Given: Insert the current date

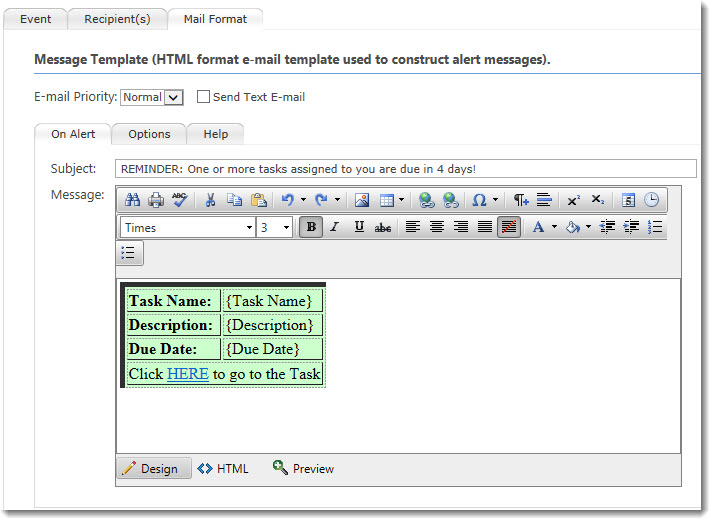Looking at the screenshot, I should pos(628,200).
